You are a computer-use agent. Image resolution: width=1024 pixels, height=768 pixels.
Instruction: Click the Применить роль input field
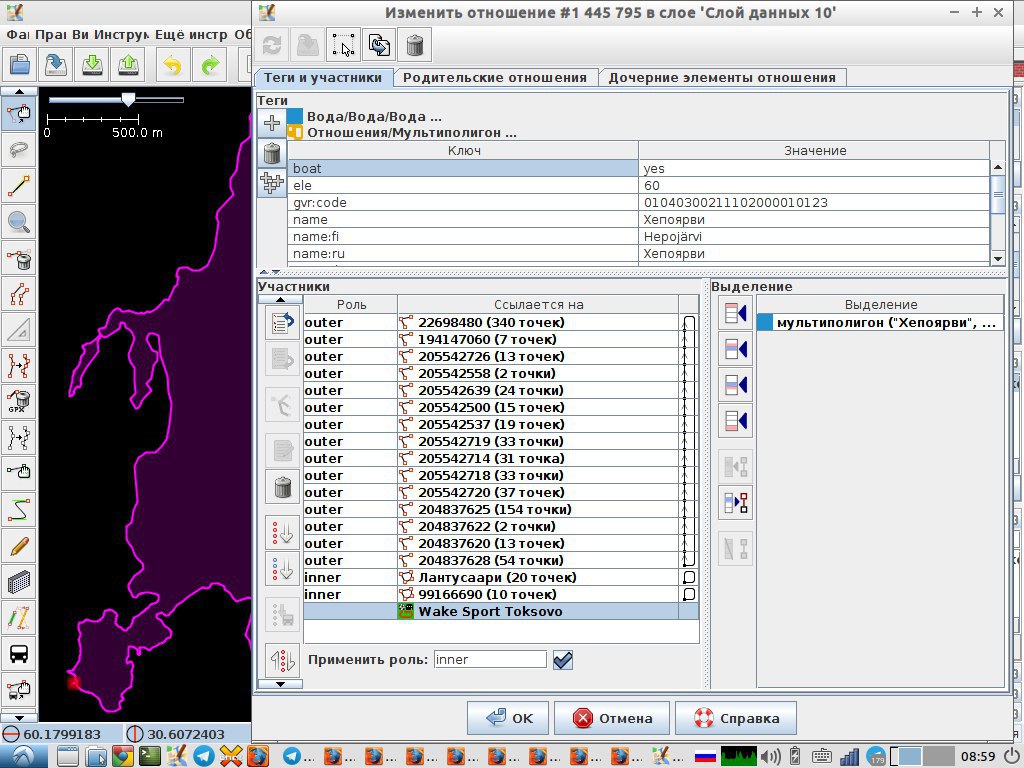490,660
